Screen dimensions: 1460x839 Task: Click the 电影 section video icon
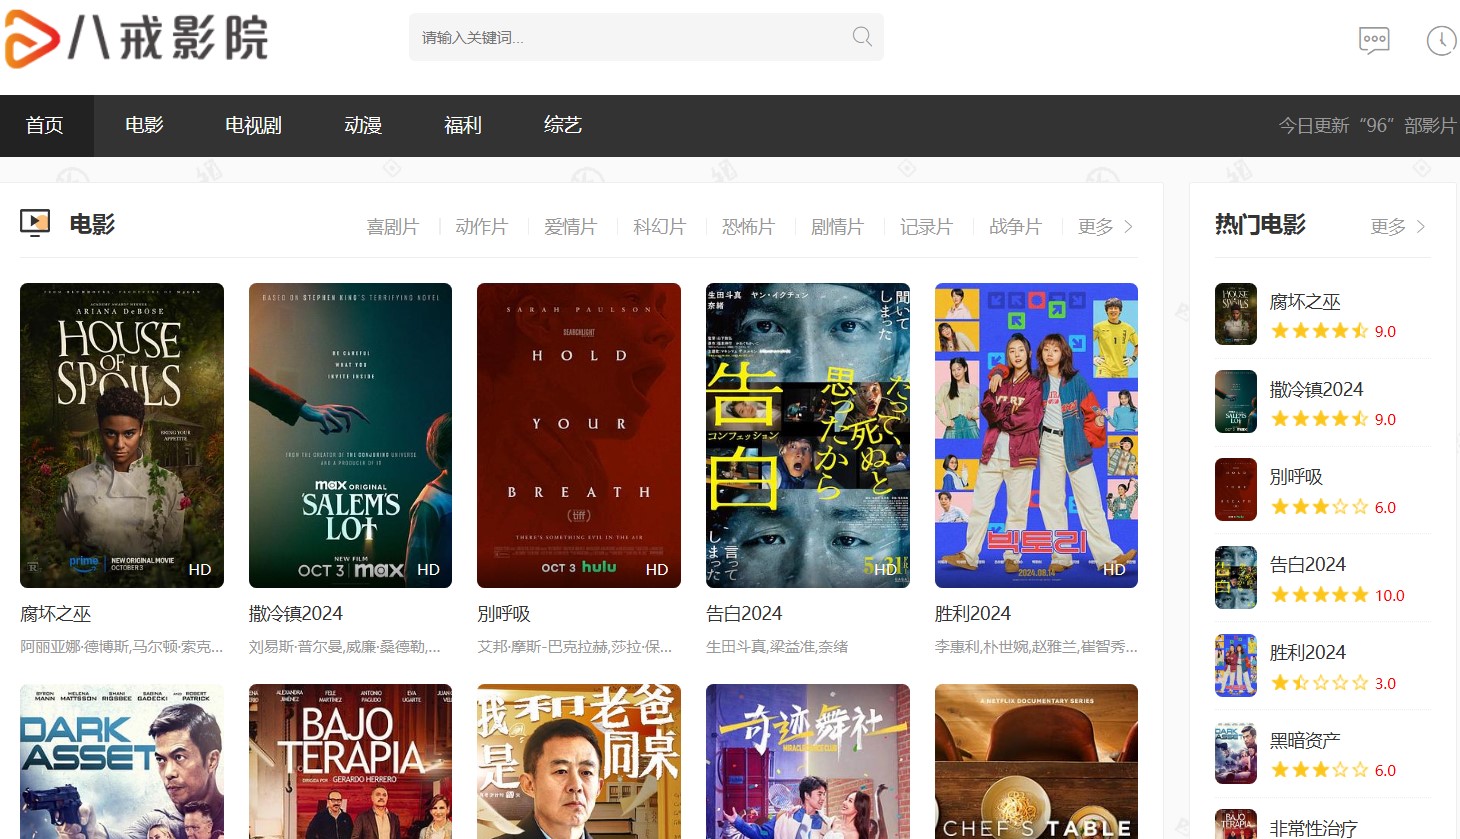[x=35, y=223]
